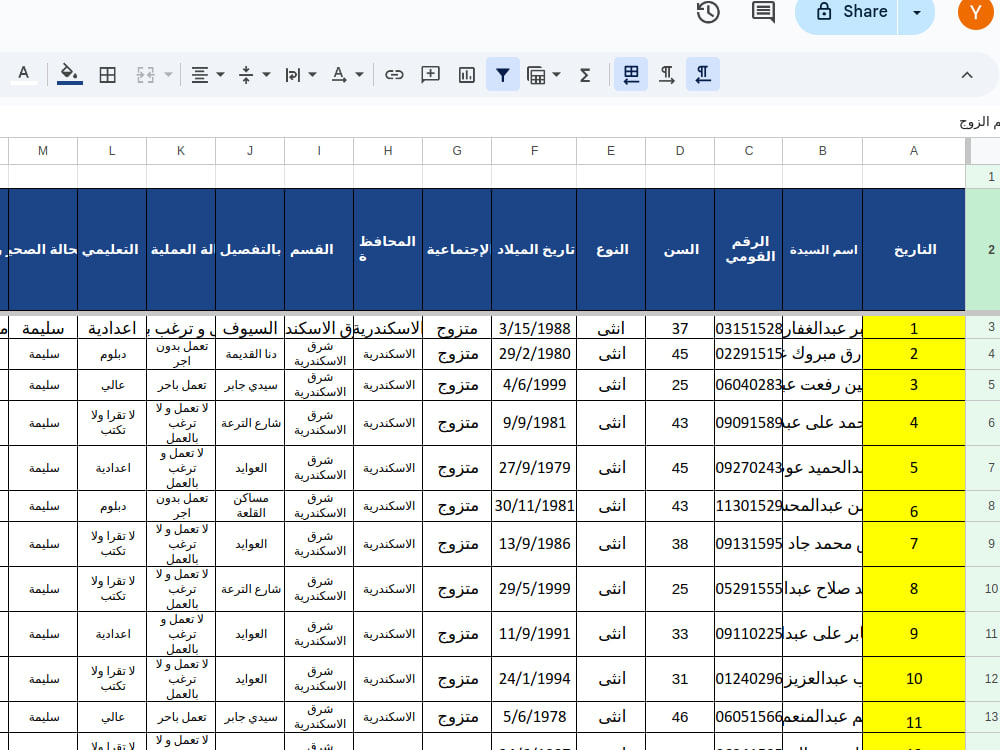Select education cell دبلوم in row 4
The width and height of the screenshot is (1000, 750).
(112, 354)
